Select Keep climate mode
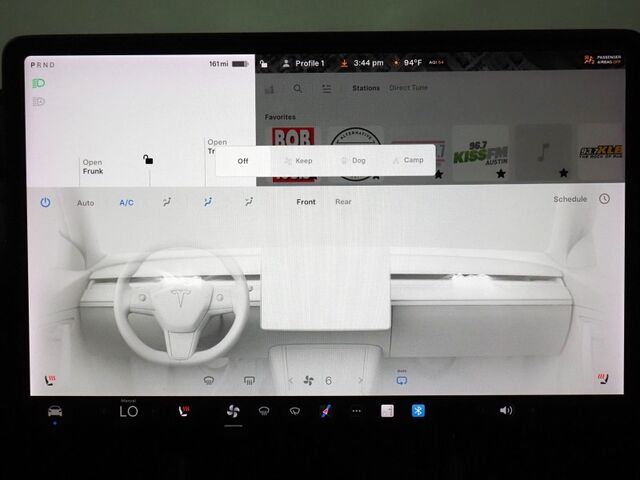The width and height of the screenshot is (640, 480). point(298,160)
